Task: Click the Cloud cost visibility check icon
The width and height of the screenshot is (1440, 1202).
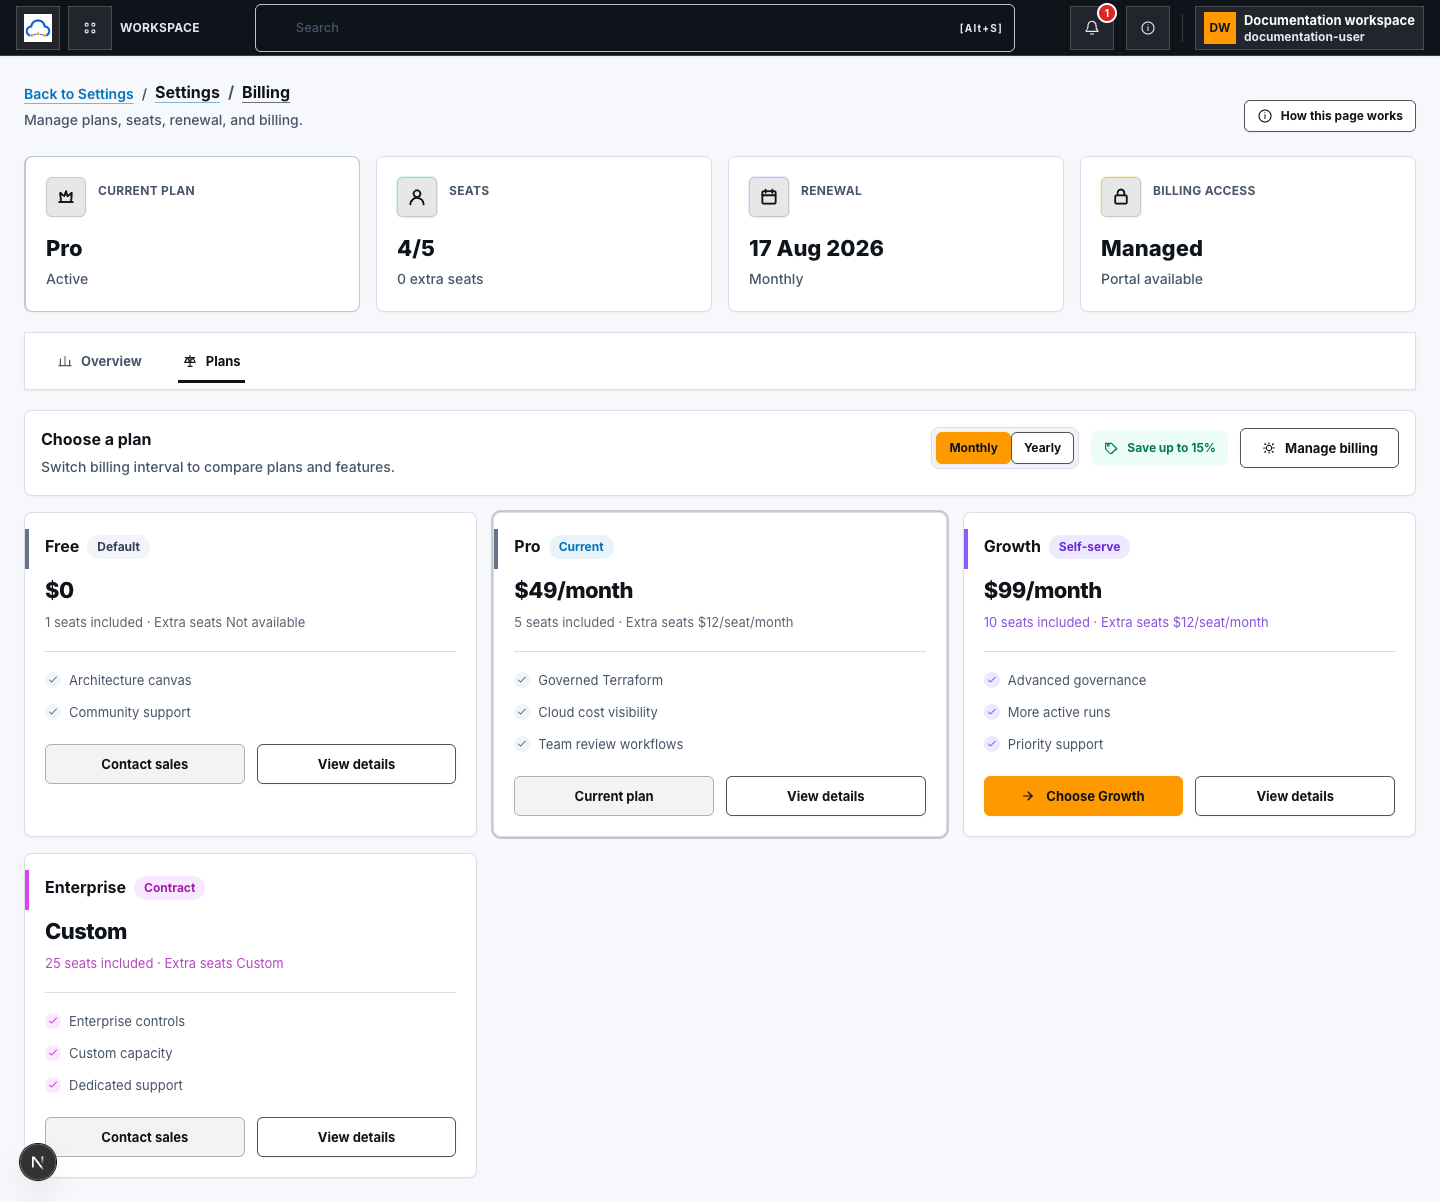Action: point(522,712)
